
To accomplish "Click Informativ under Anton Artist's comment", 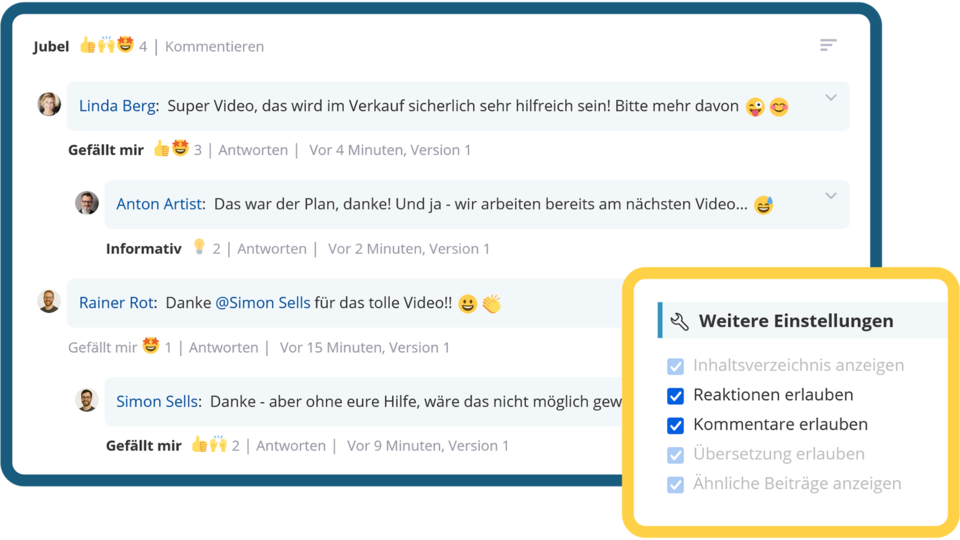I will (144, 249).
